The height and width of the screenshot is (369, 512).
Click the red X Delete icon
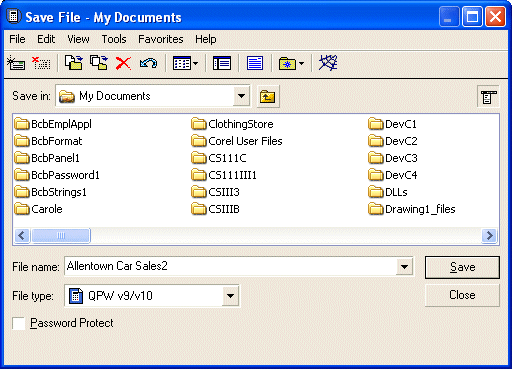[123, 63]
